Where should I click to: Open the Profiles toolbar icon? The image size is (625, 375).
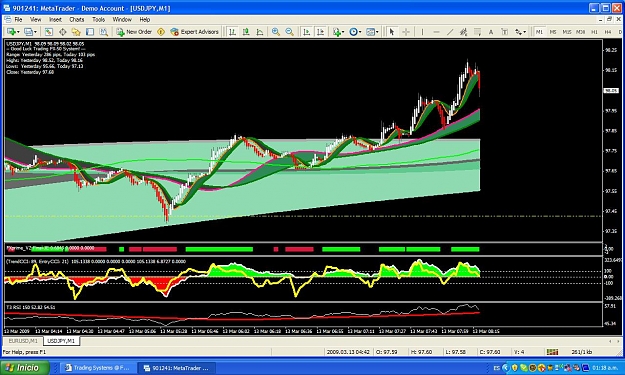[28, 32]
